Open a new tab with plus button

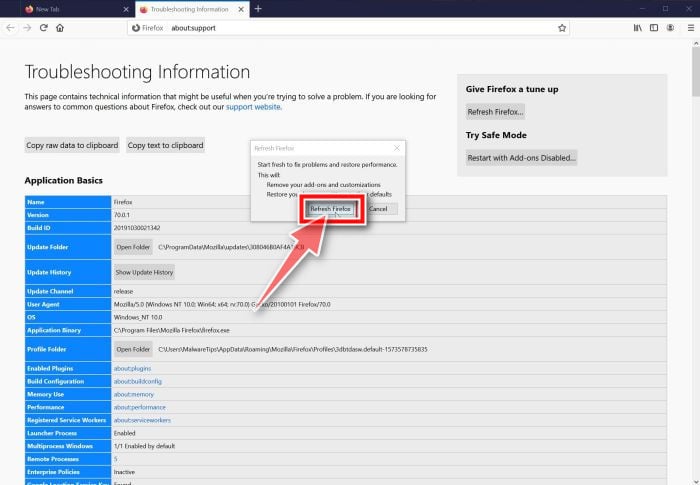258,9
